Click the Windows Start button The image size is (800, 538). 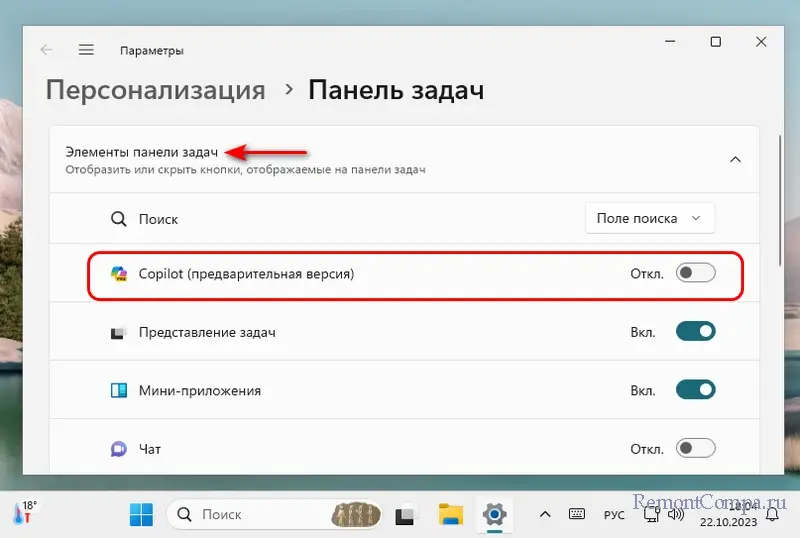pos(141,515)
